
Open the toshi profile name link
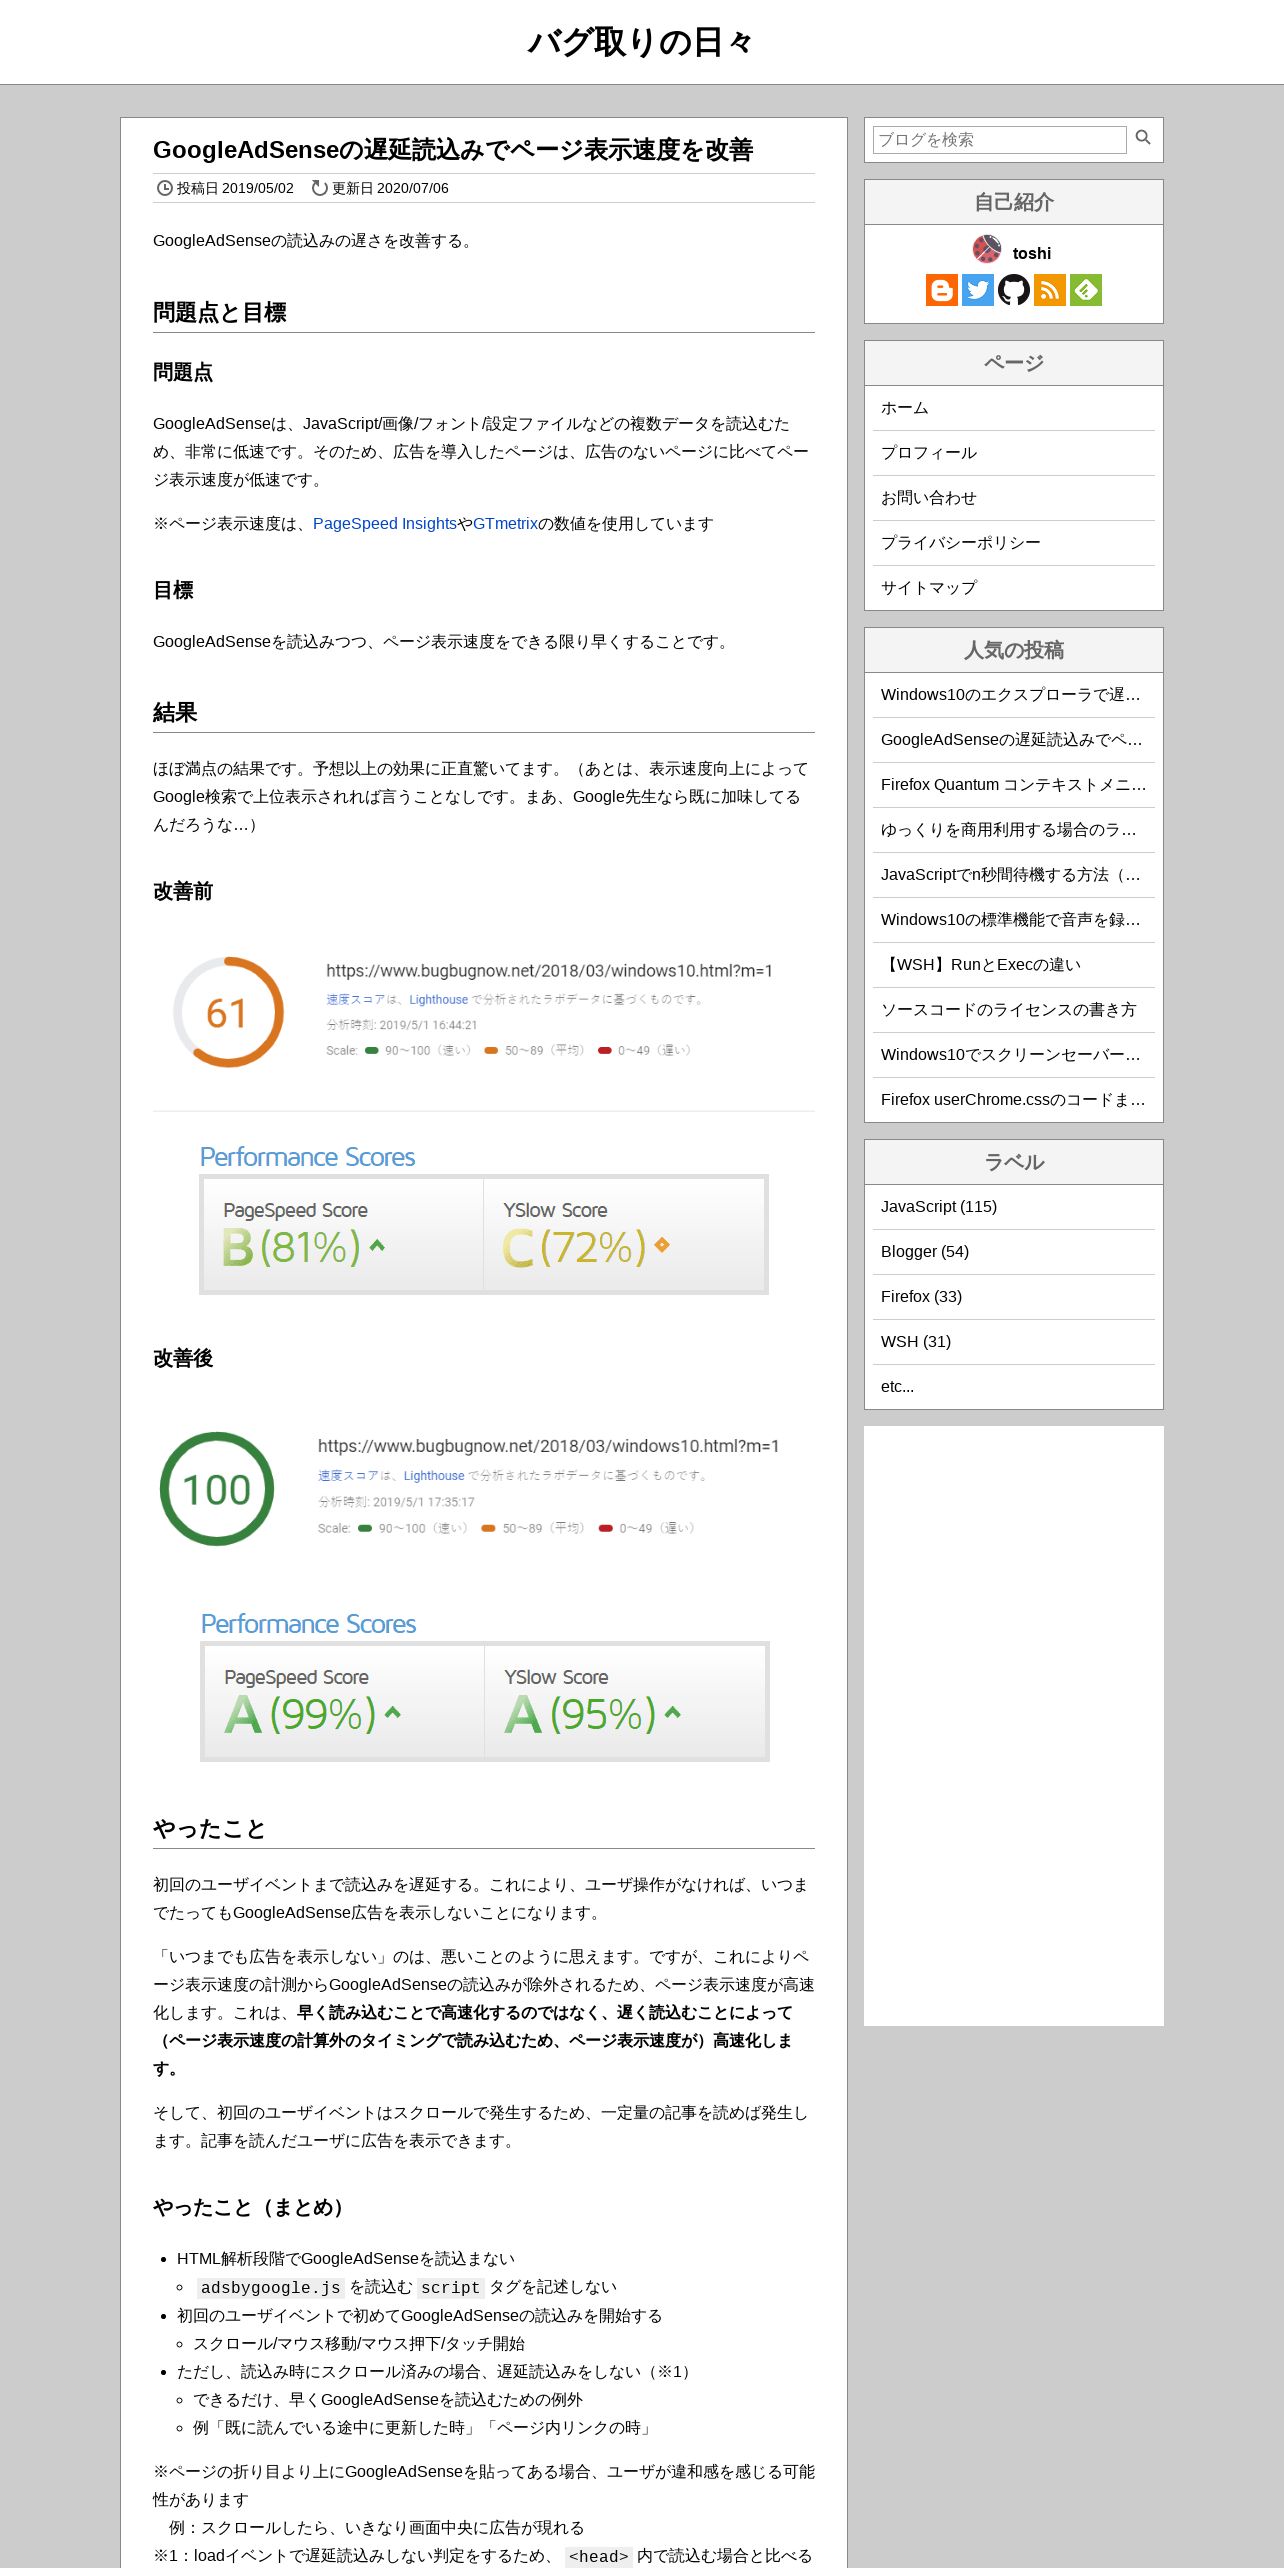click(1031, 253)
